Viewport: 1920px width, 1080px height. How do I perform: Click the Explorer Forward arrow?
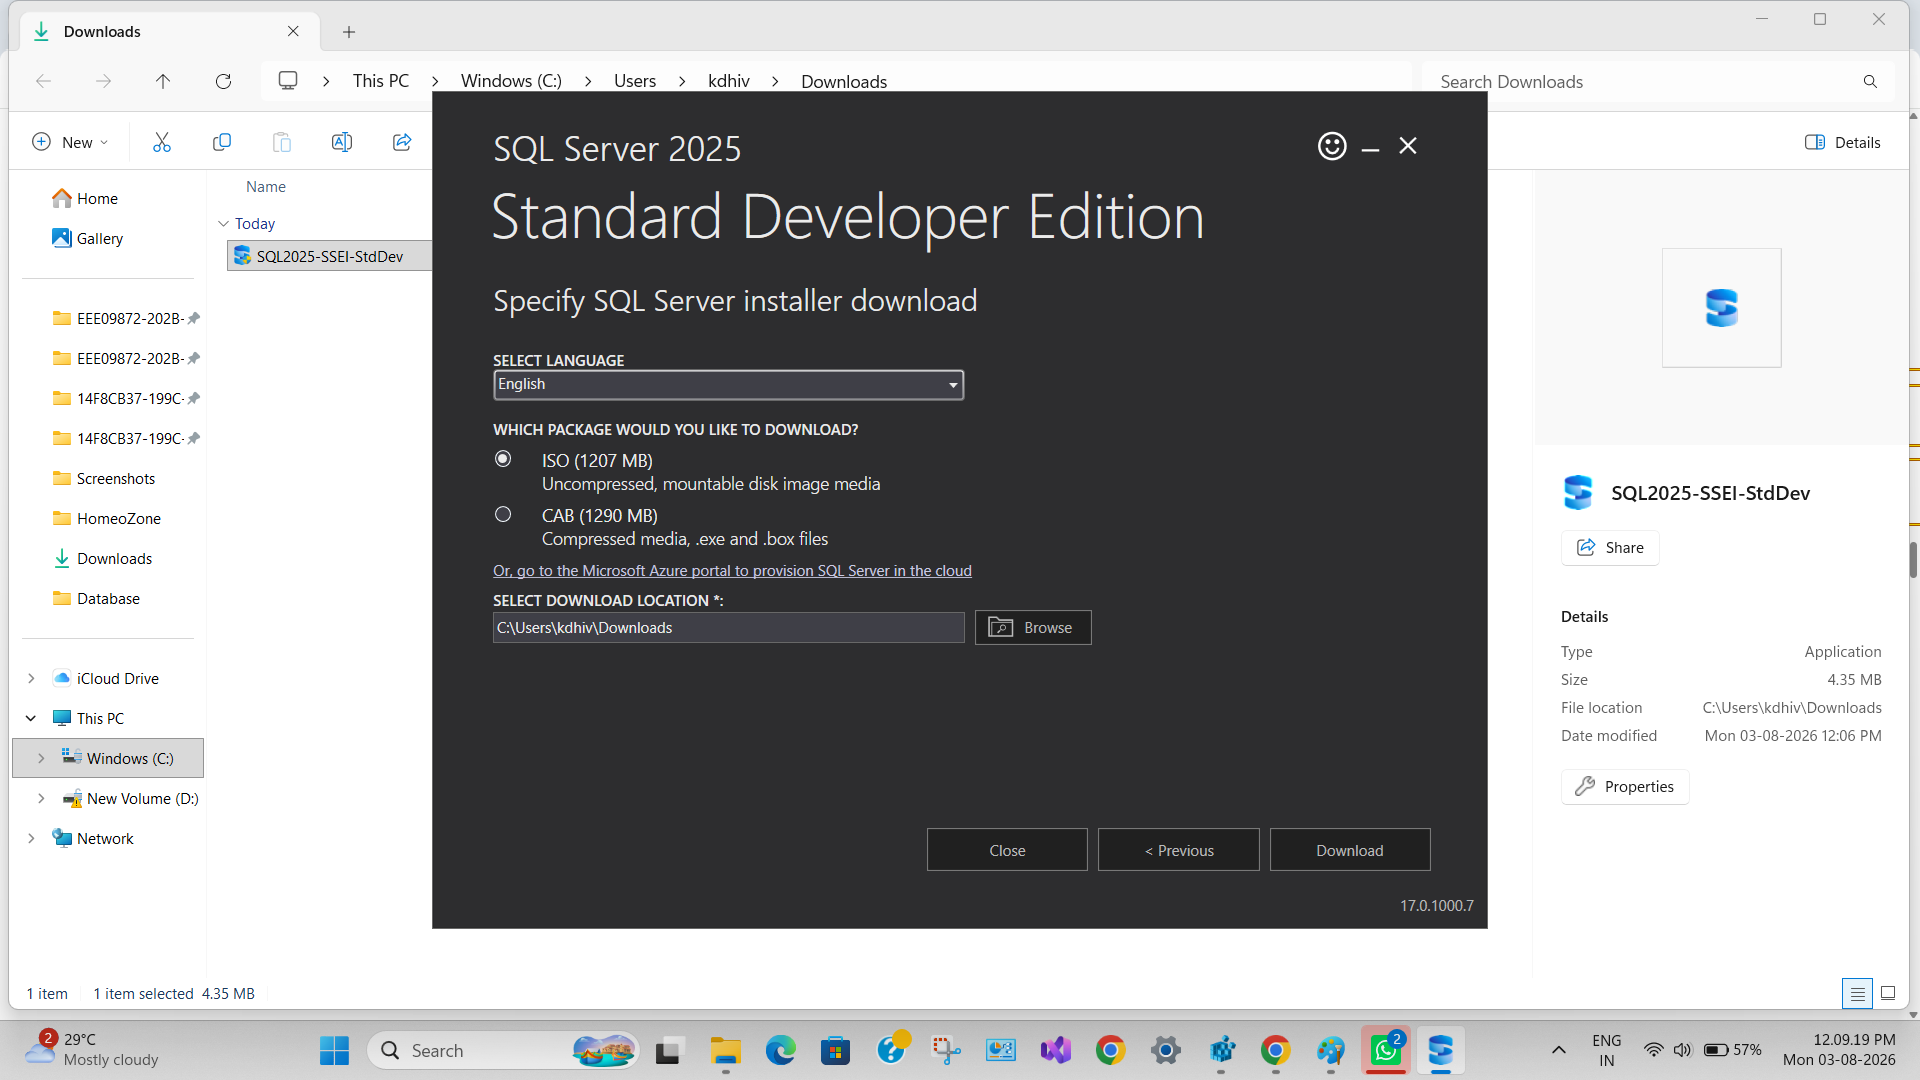pos(103,81)
